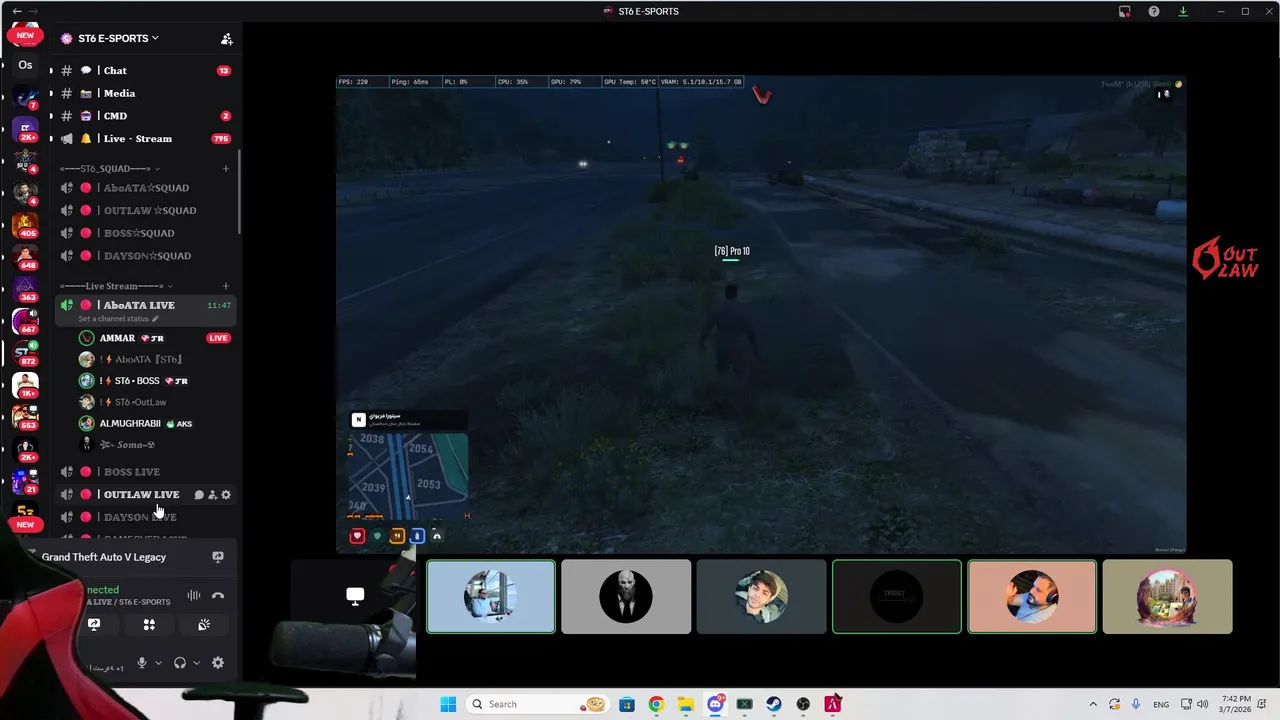Open the server icon with 667 badge
1280x720 pixels.
click(x=25, y=321)
